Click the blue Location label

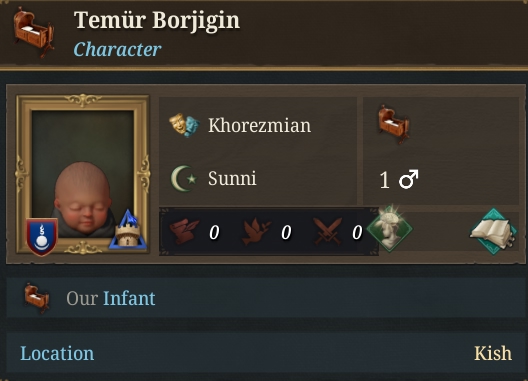[57, 353]
